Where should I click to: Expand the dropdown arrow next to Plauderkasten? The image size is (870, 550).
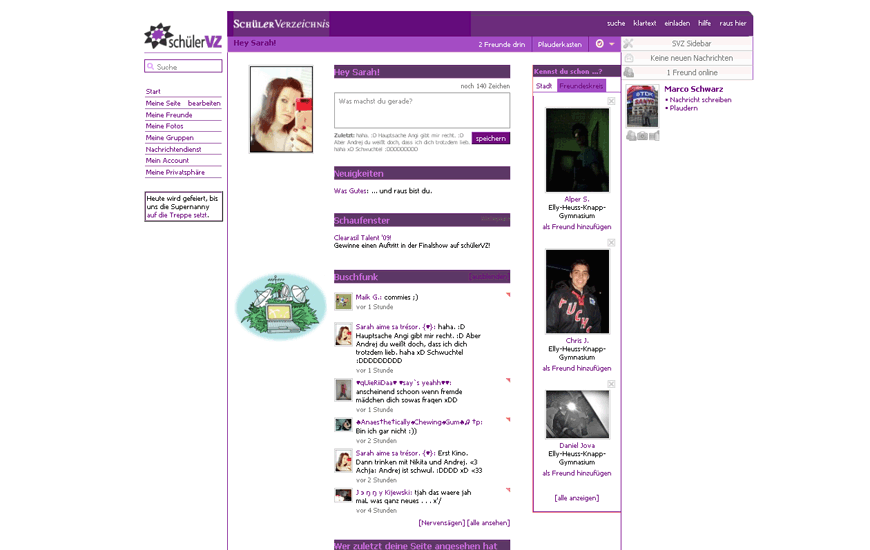(x=611, y=44)
